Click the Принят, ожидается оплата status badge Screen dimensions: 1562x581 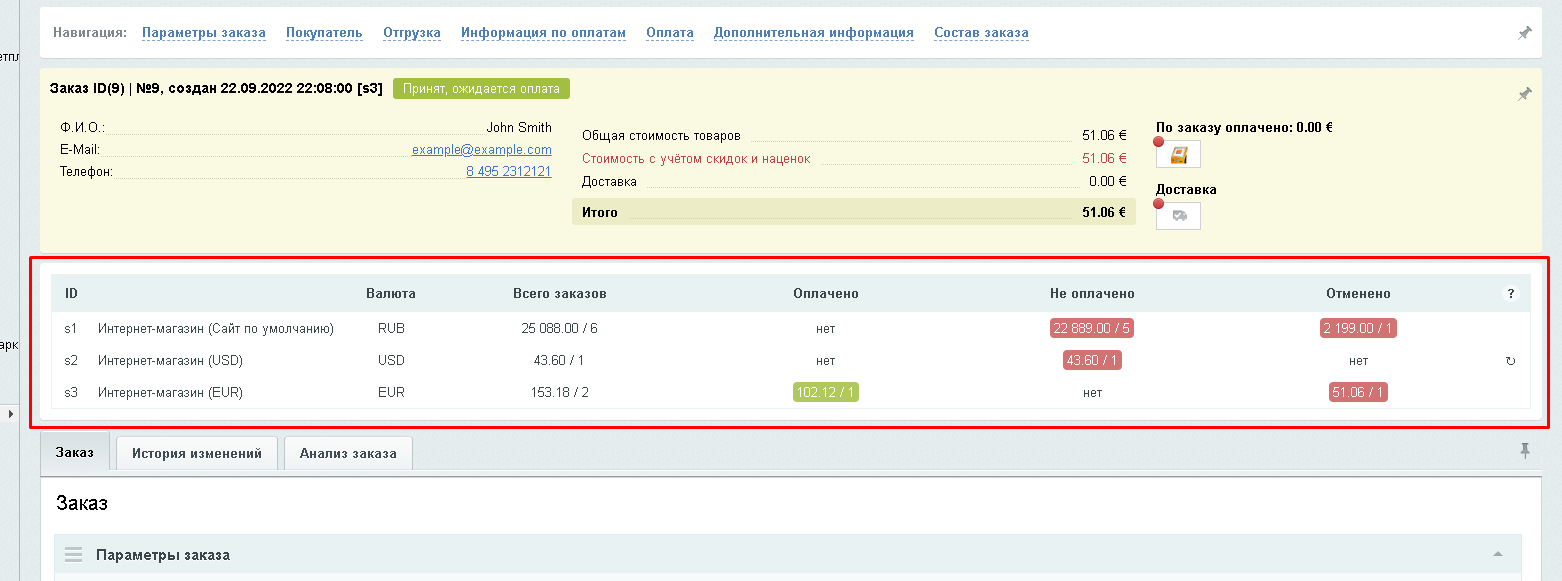pos(481,88)
